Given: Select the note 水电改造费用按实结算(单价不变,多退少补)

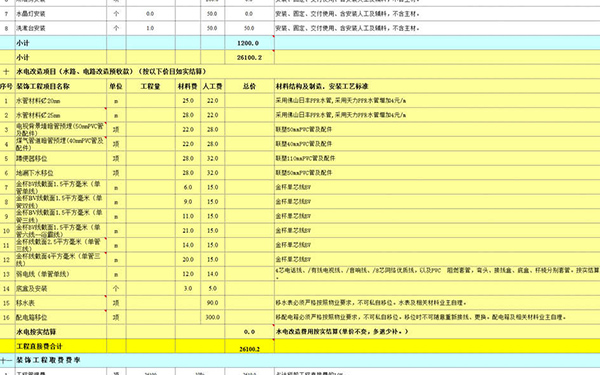Looking at the screenshot, I should click(342, 331).
